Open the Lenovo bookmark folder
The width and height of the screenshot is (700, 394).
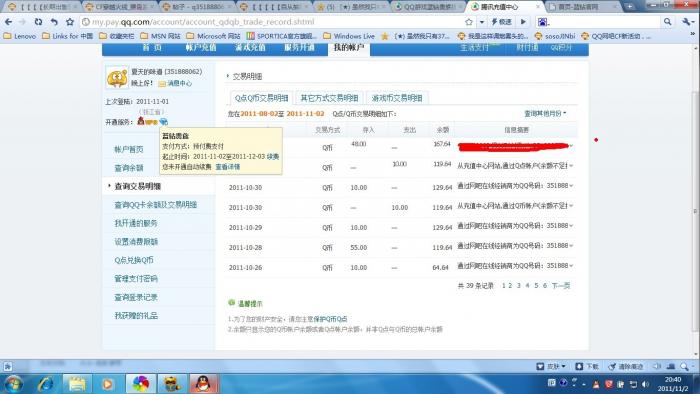20,36
